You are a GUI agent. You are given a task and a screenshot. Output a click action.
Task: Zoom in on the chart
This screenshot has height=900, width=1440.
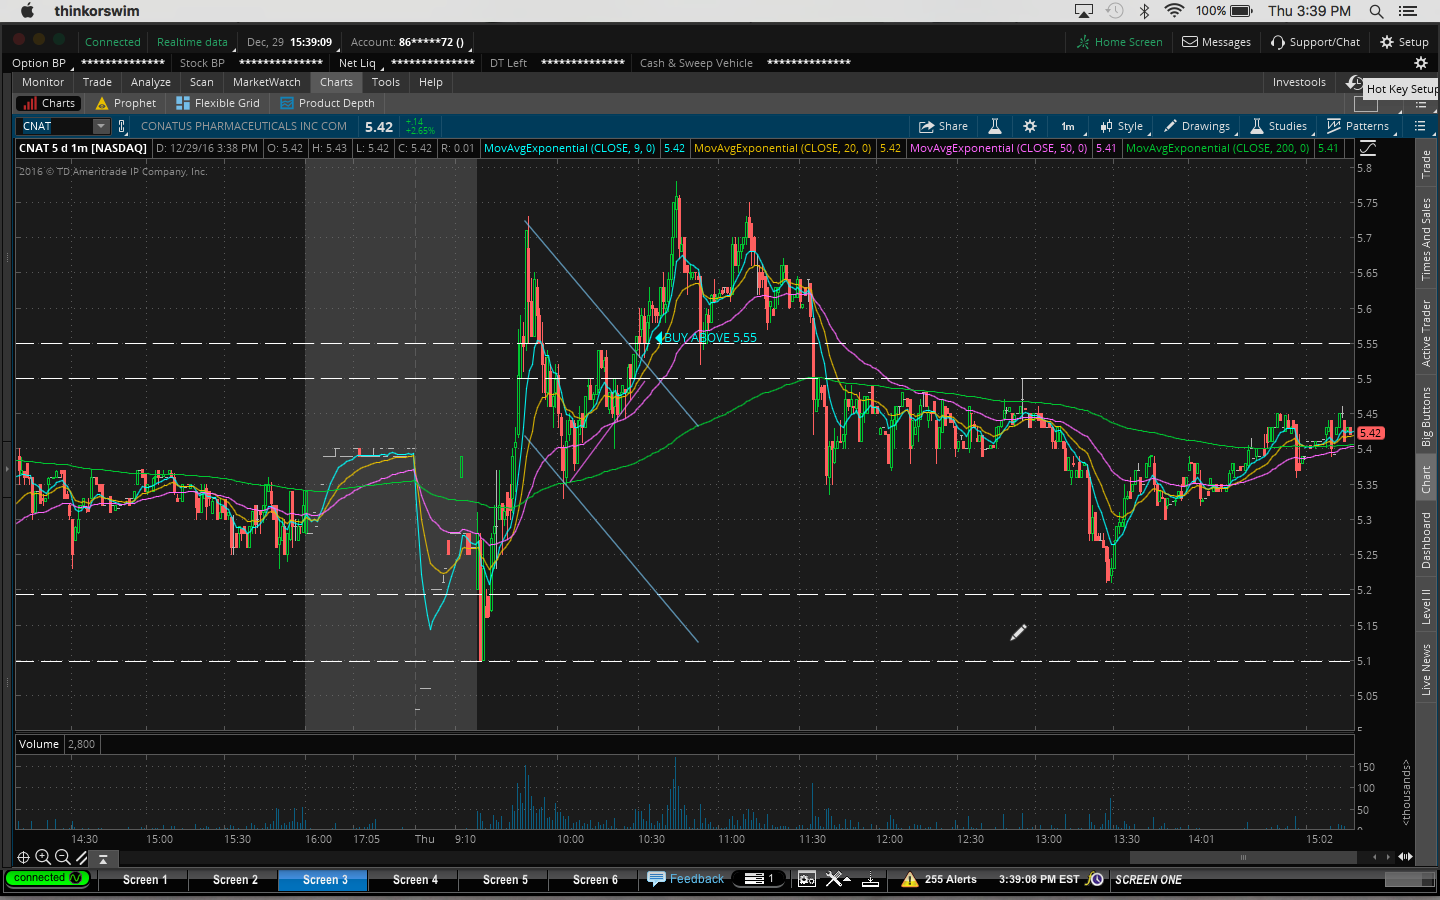pos(43,857)
